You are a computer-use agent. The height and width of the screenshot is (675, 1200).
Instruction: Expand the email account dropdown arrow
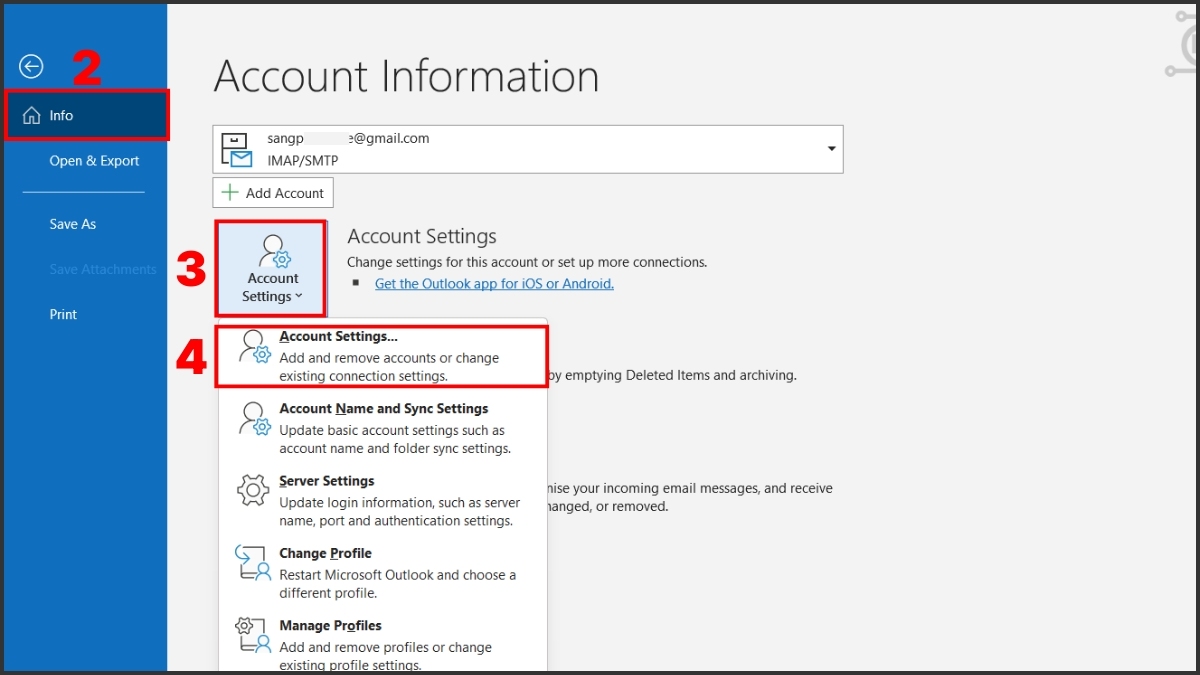coord(830,149)
